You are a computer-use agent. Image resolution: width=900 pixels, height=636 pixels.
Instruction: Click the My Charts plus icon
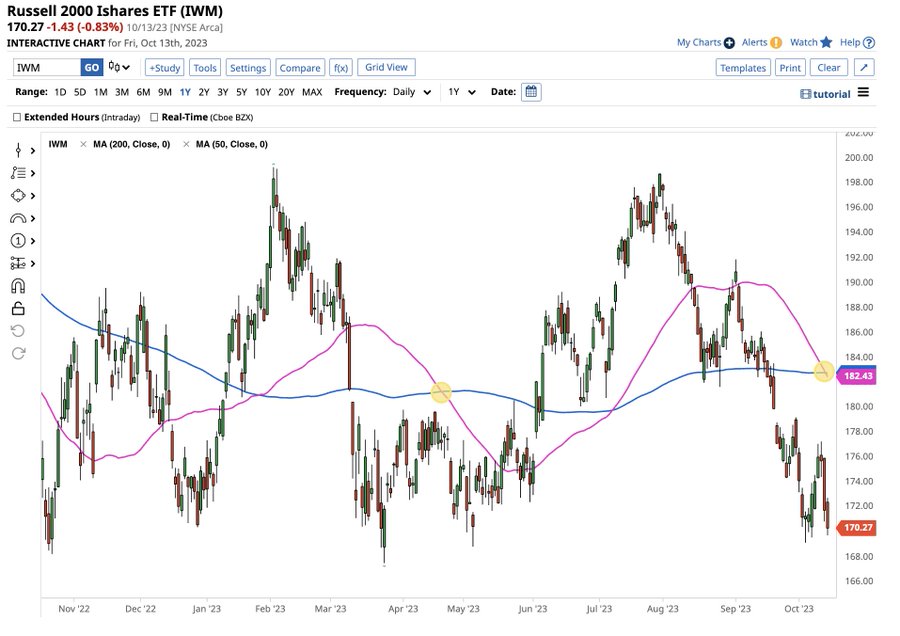pos(729,42)
